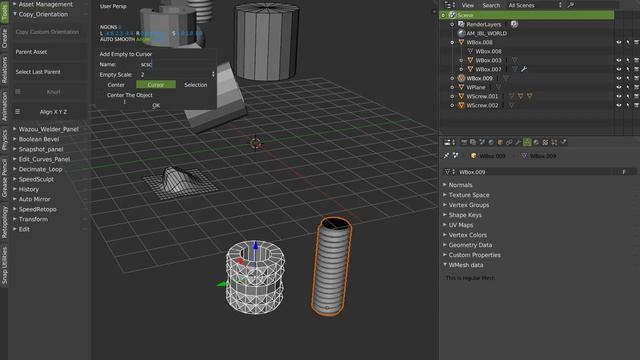Click the Align X Y Z button
This screenshot has width=640, height=360.
click(x=53, y=111)
